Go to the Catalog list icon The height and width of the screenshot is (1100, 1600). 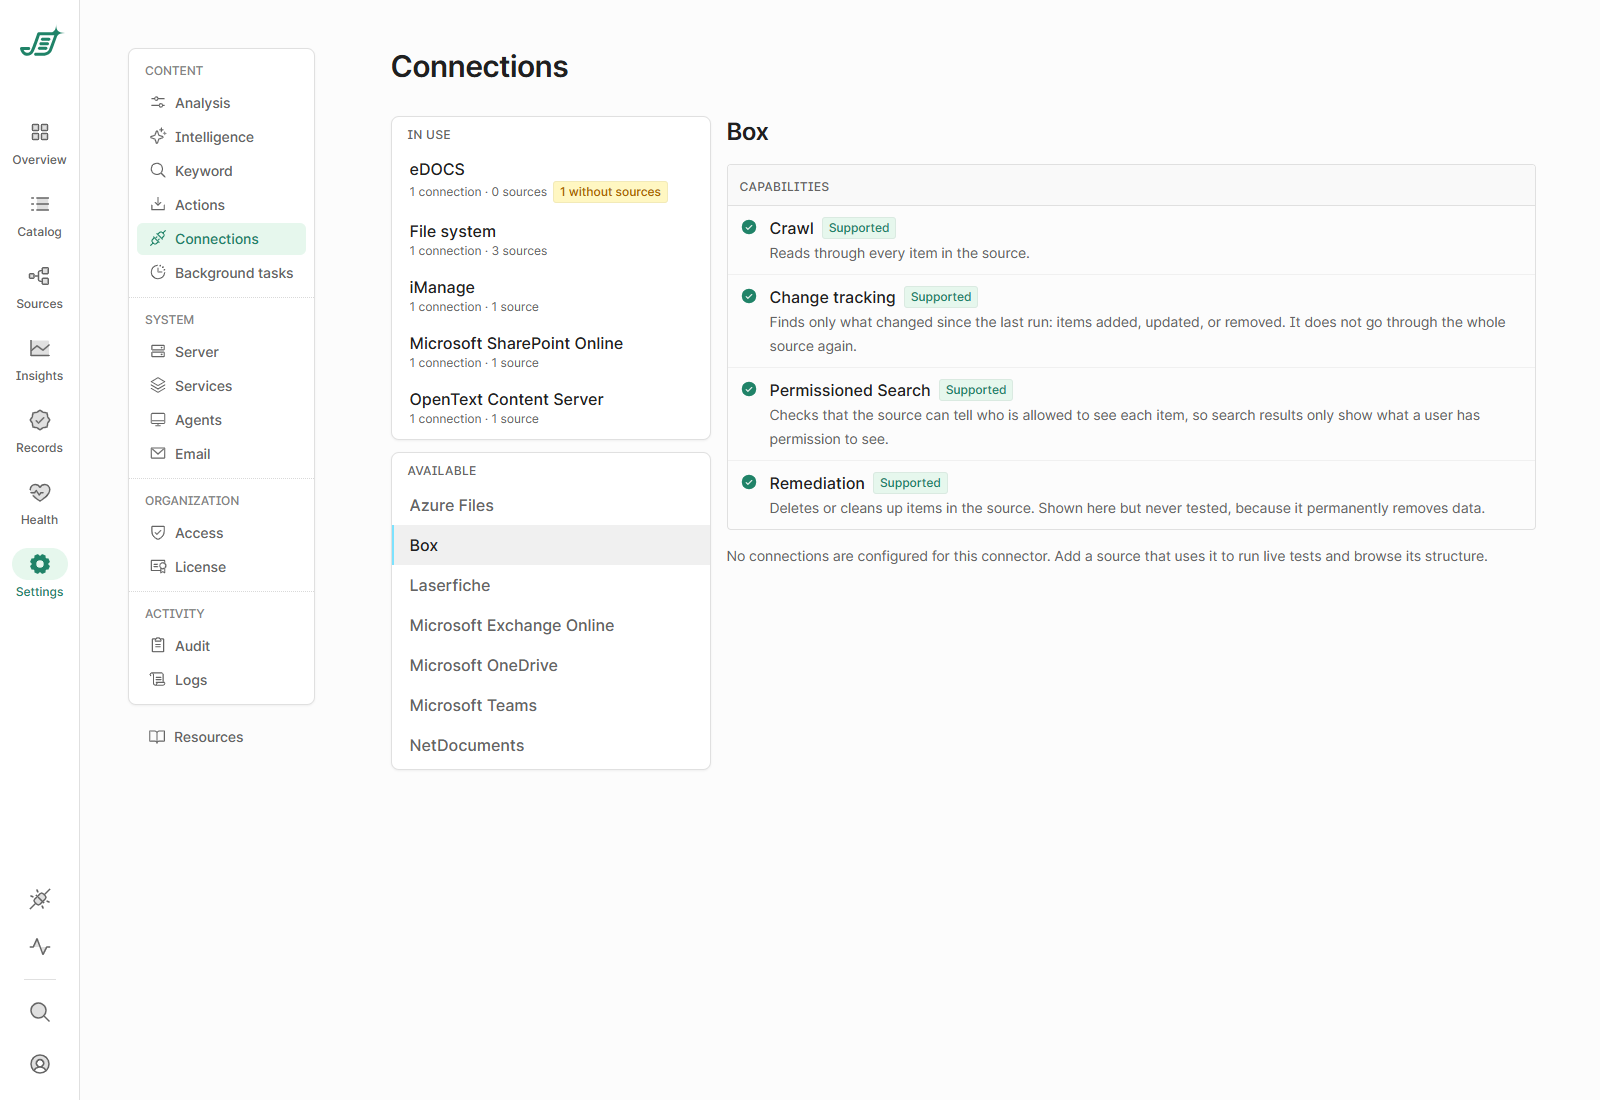tap(40, 204)
